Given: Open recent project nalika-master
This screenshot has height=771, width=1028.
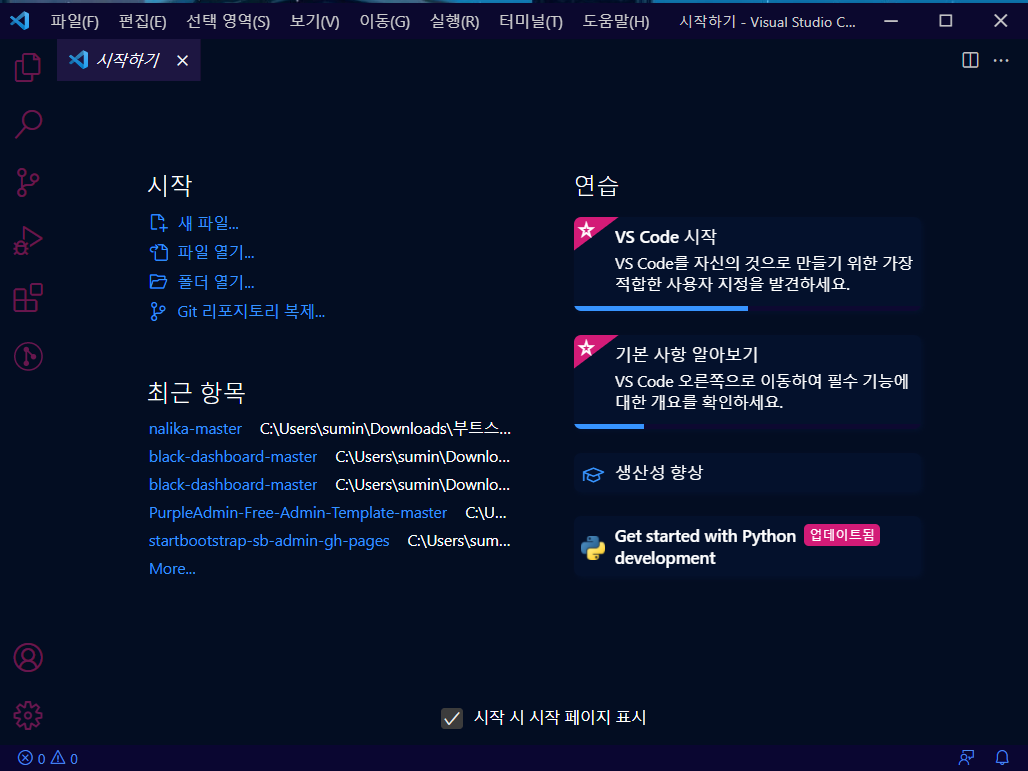Looking at the screenshot, I should coord(195,429).
